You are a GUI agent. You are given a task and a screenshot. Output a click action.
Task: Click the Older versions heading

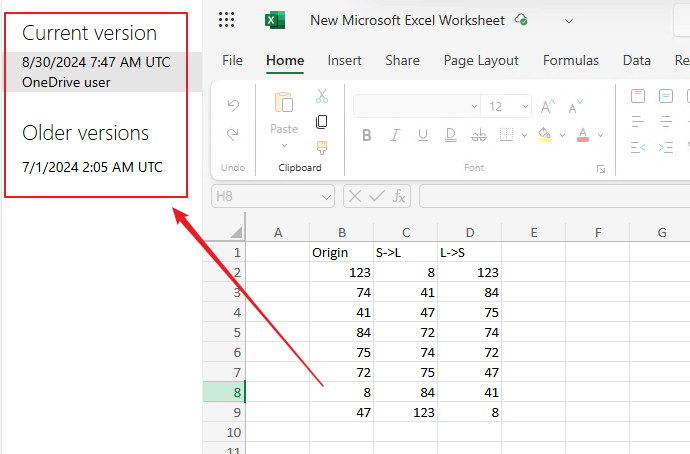[x=85, y=133]
